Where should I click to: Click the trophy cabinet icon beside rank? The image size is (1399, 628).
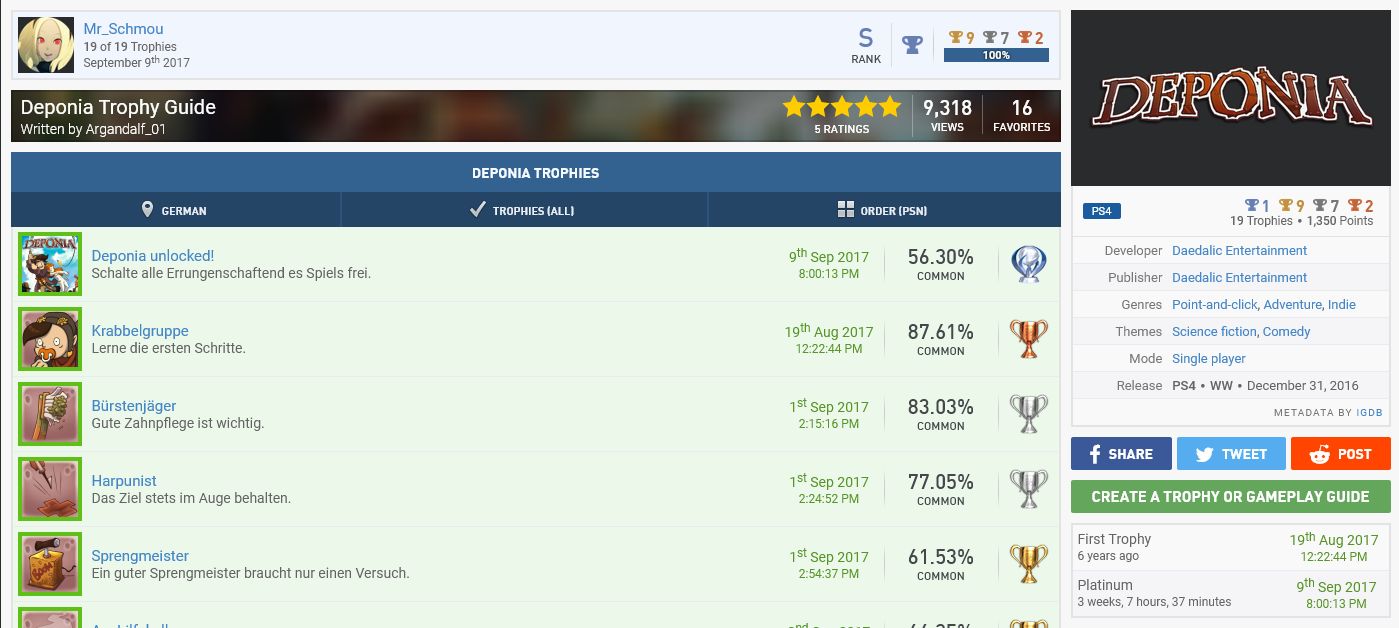[x=912, y=45]
